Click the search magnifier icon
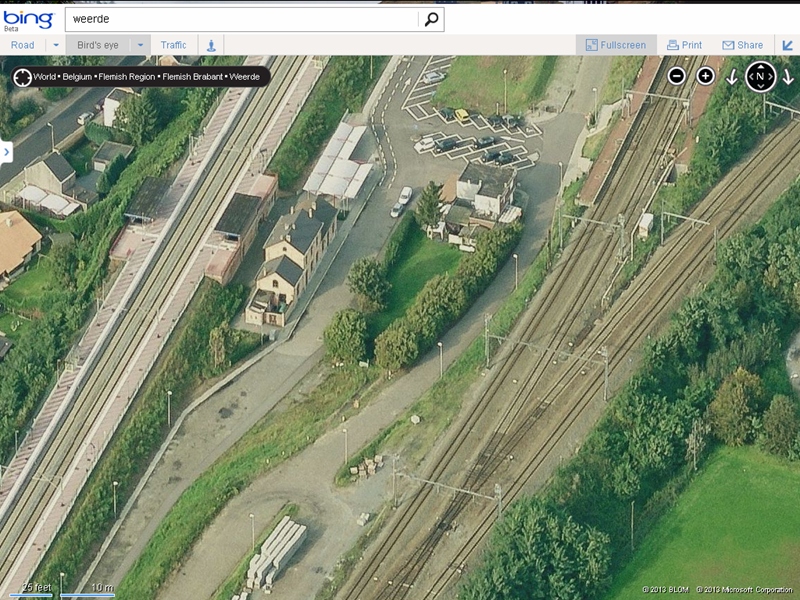 pyautogui.click(x=430, y=19)
